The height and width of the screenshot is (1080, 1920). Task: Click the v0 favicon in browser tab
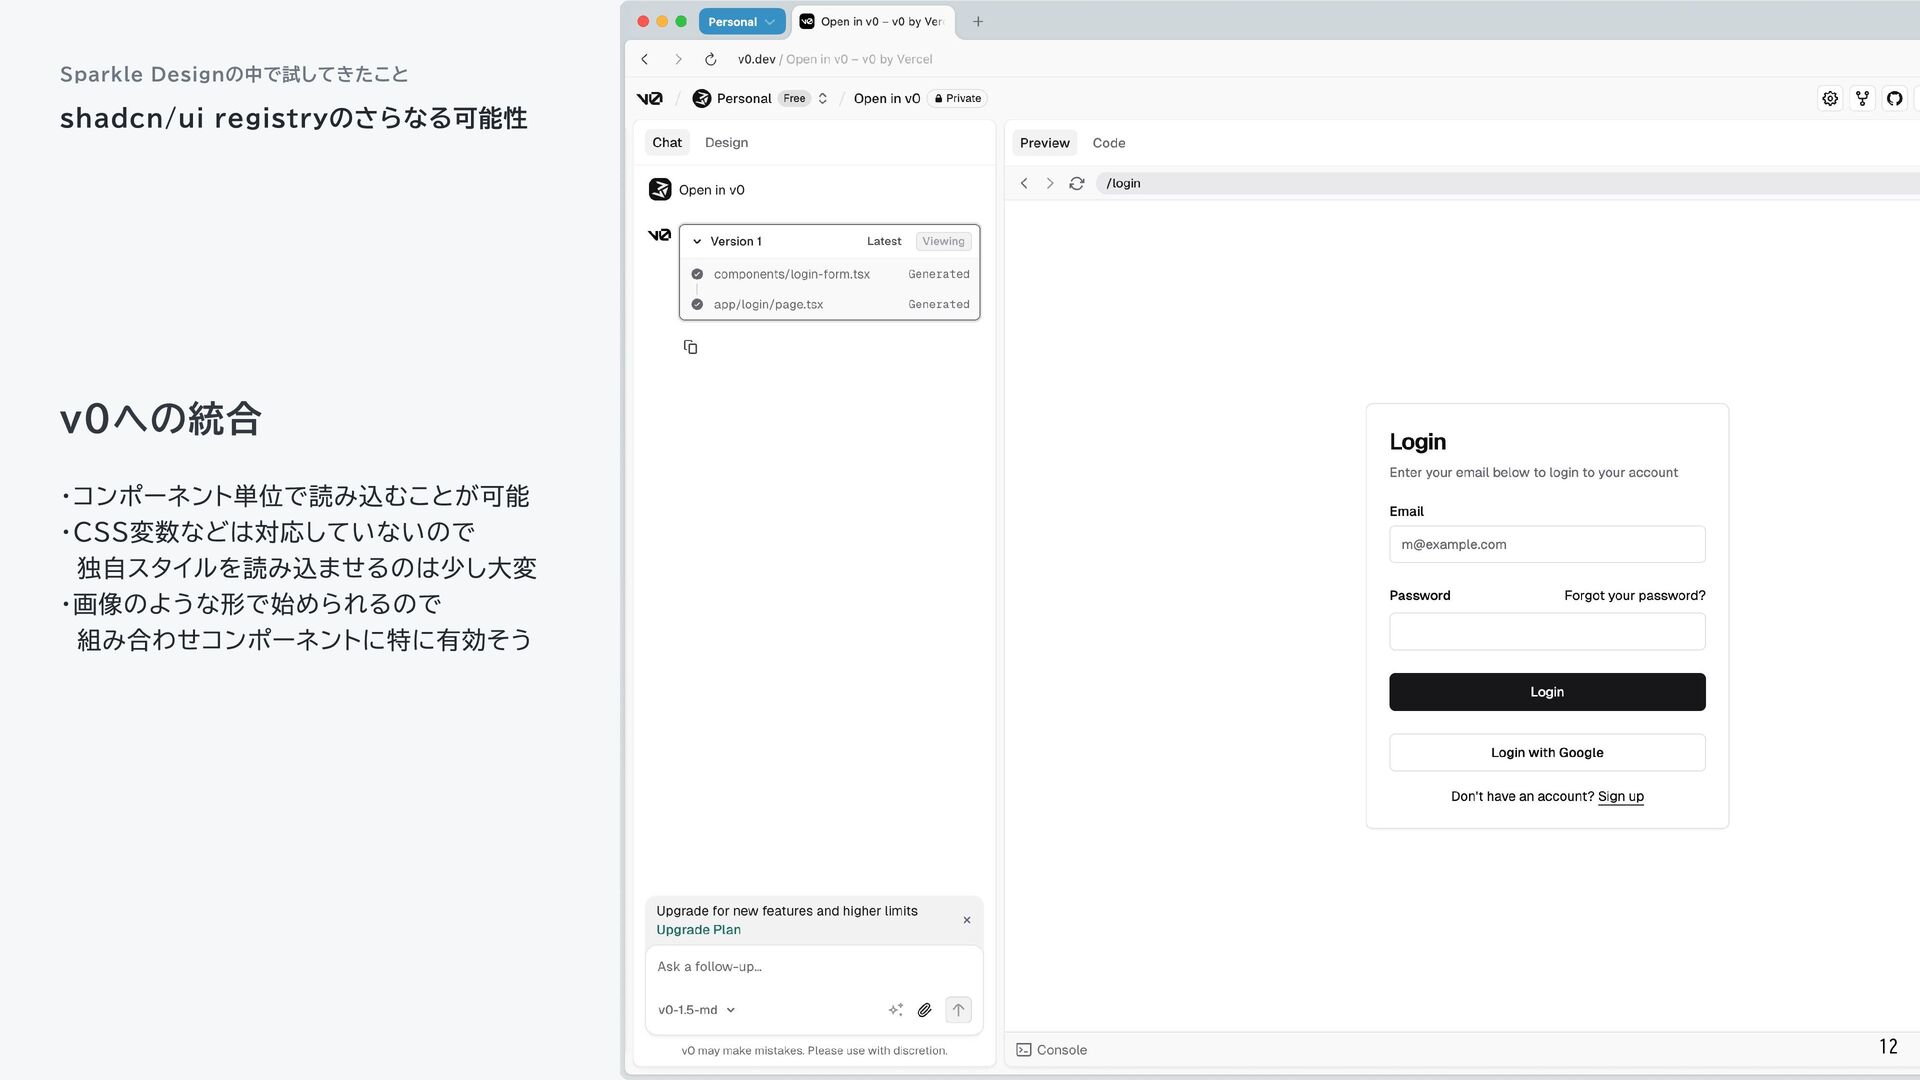[807, 21]
